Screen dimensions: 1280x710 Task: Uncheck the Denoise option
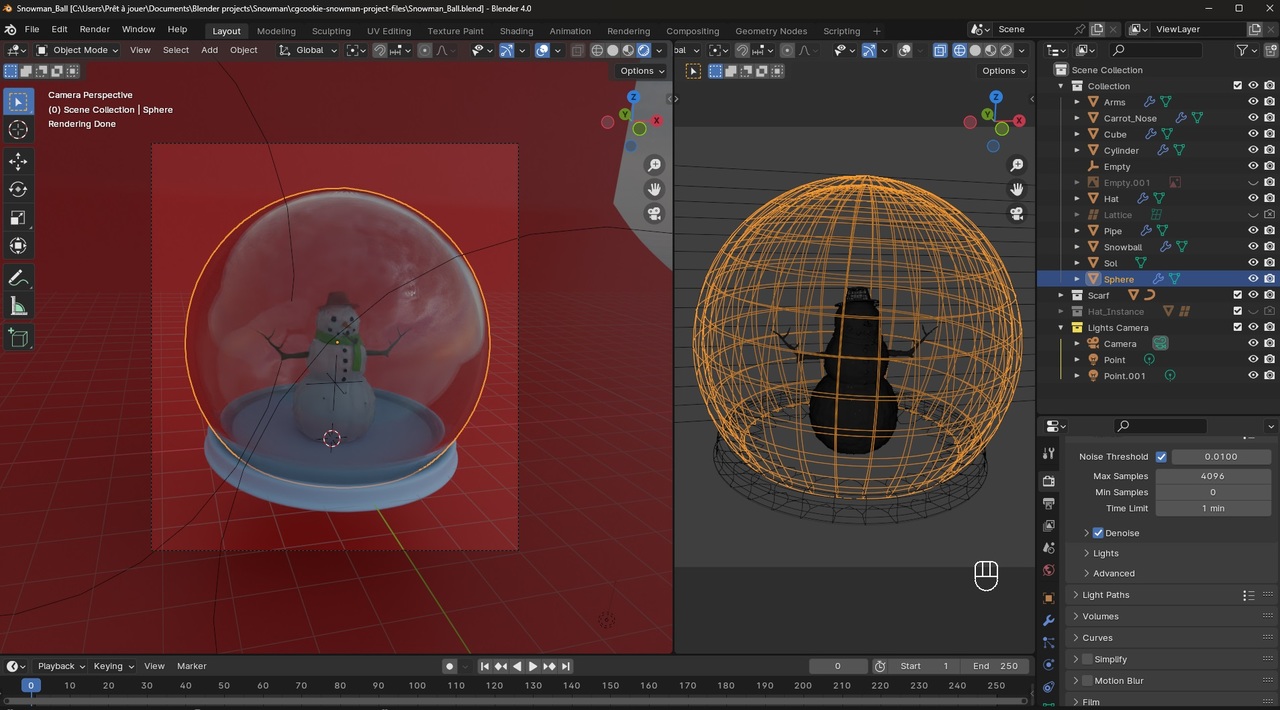1098,533
